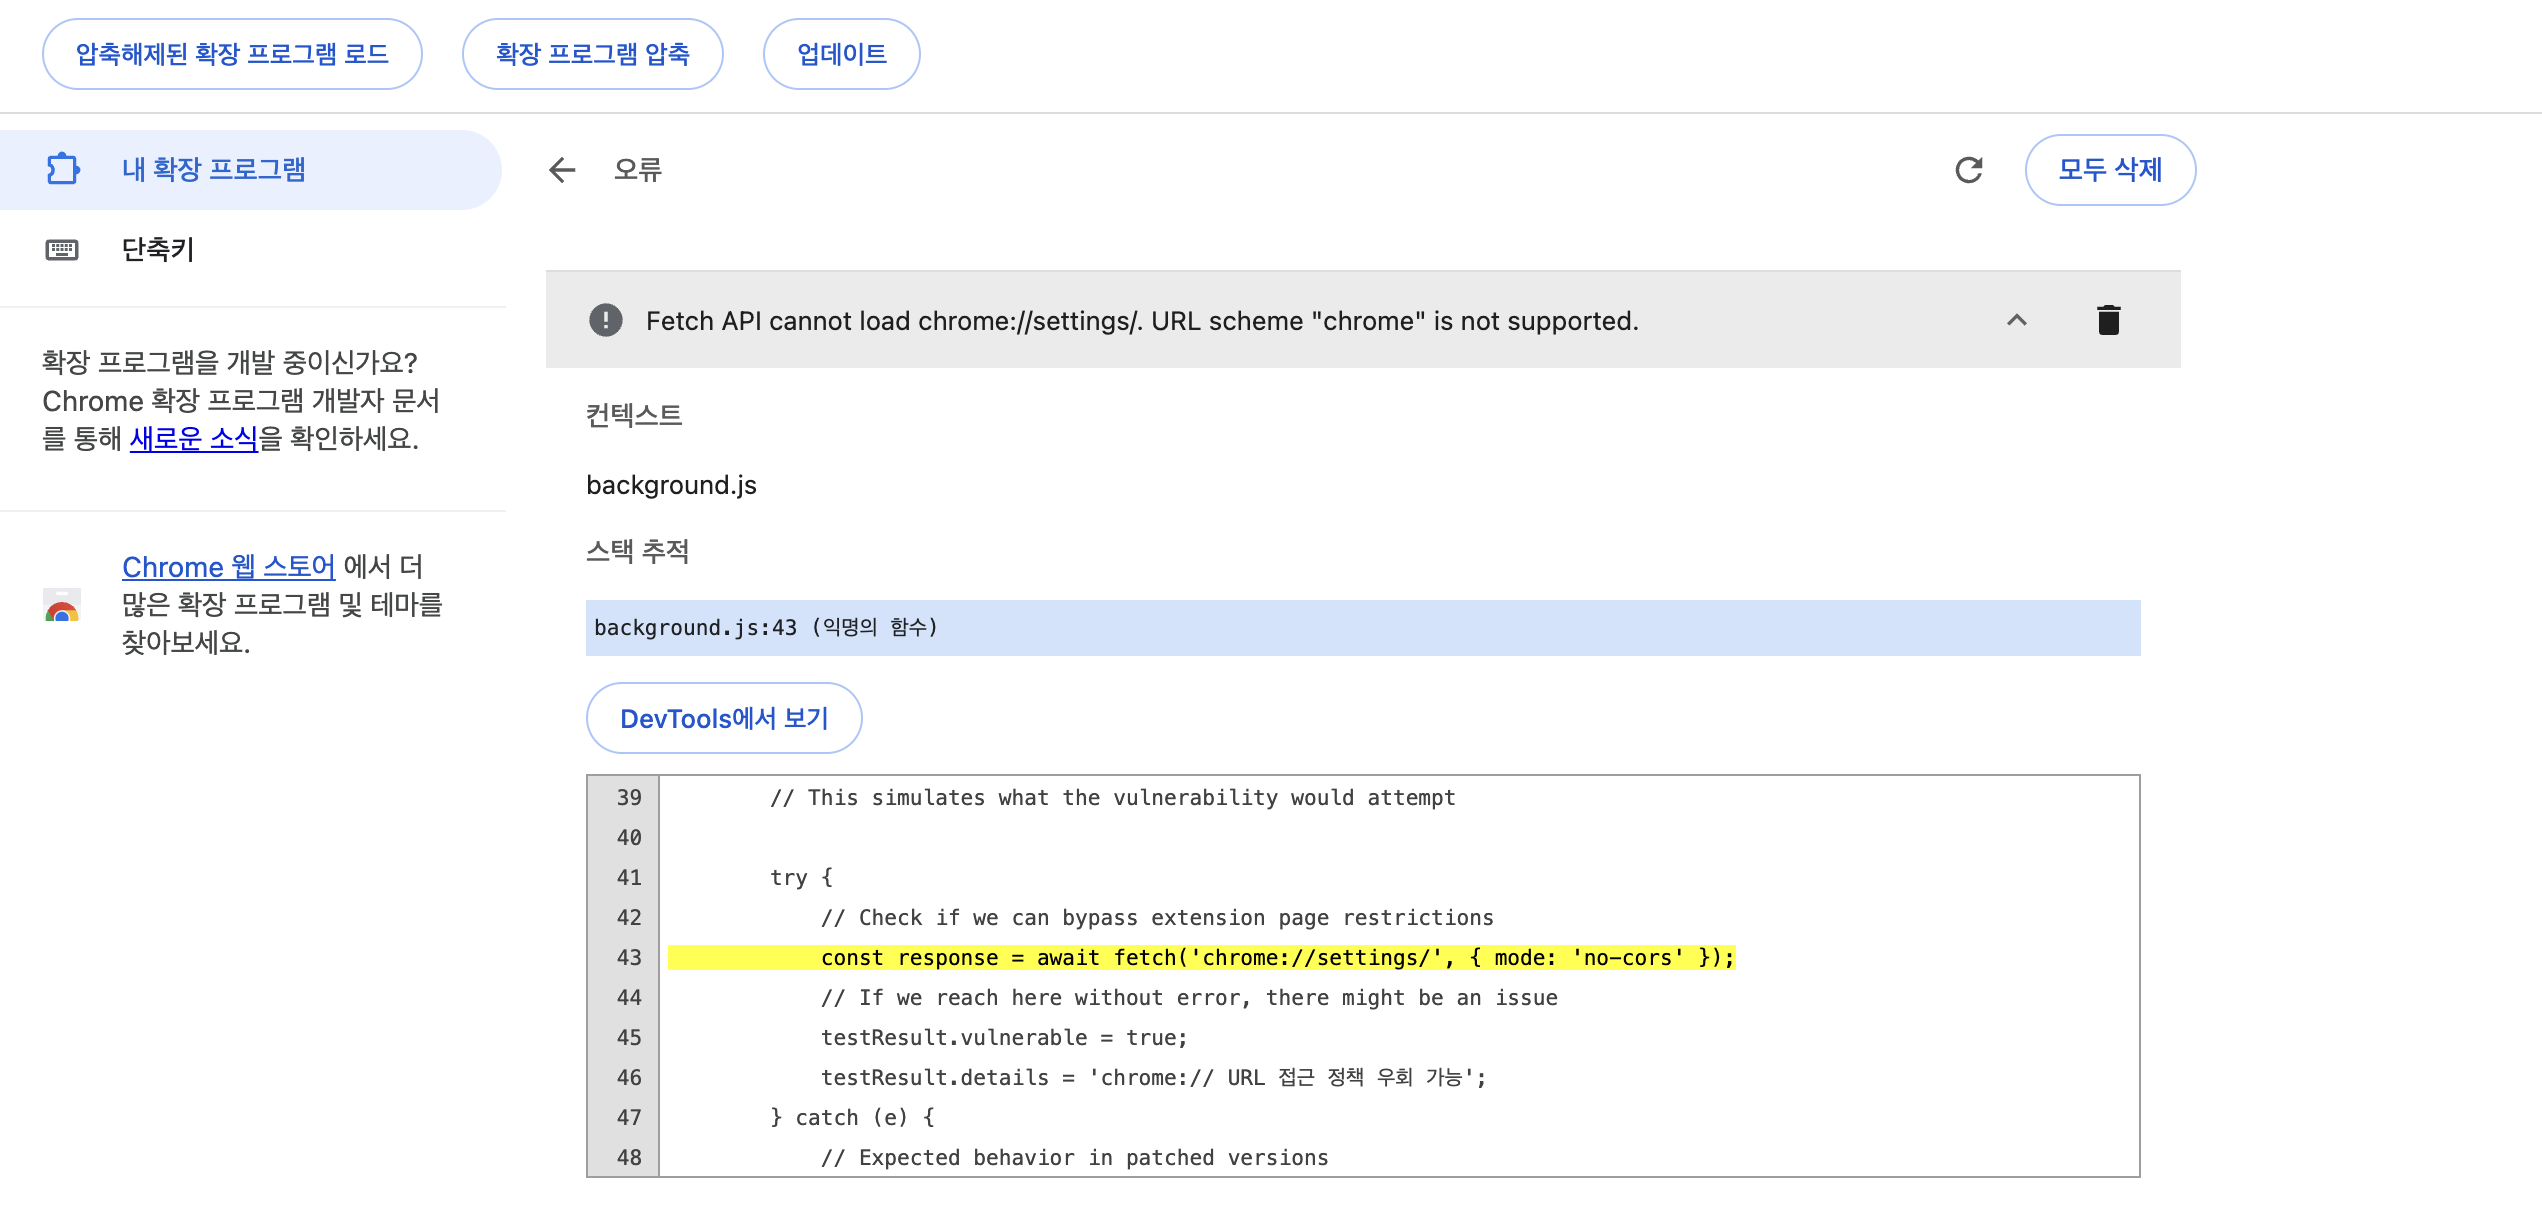Click the error exclamation icon

(605, 320)
